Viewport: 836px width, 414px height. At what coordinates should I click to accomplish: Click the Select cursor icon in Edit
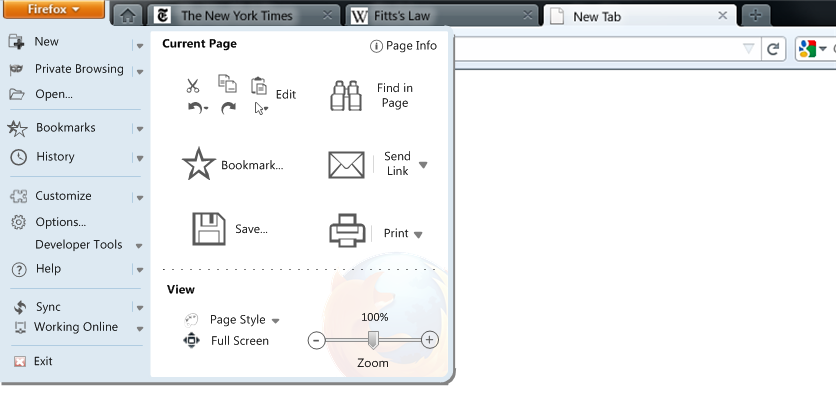pyautogui.click(x=260, y=109)
